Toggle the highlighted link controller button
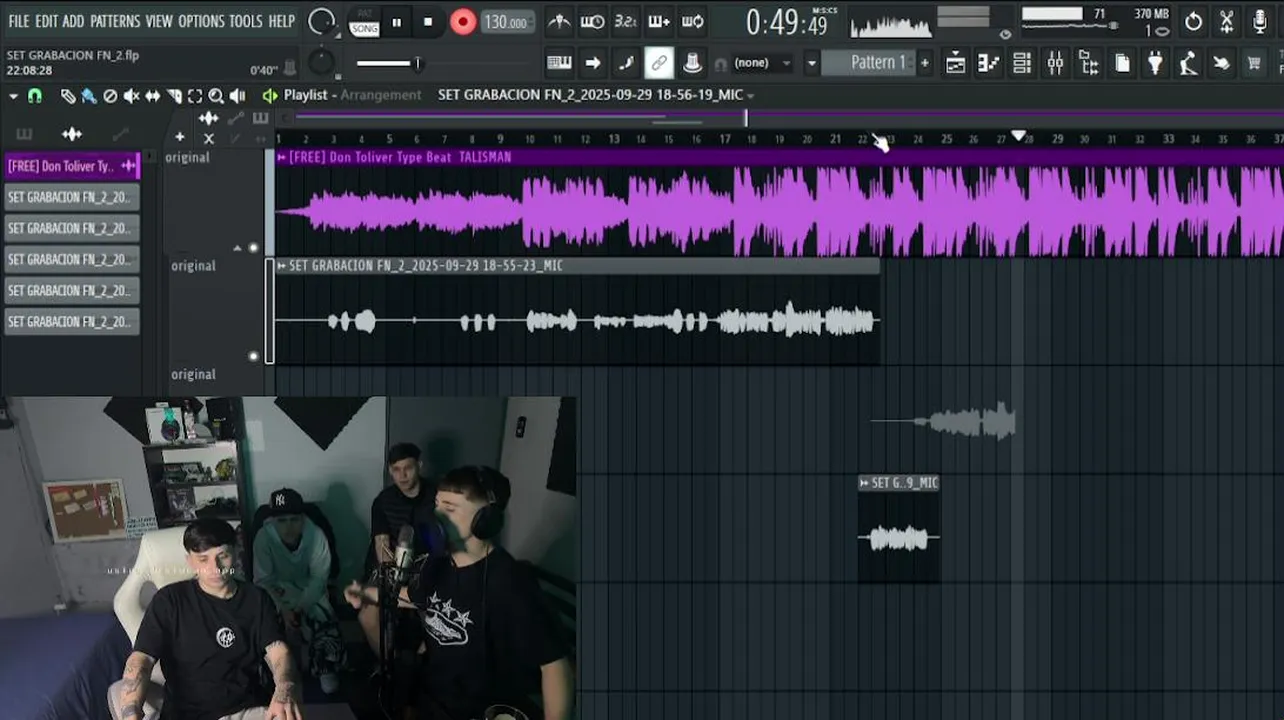This screenshot has height=720, width=1284. [x=659, y=63]
